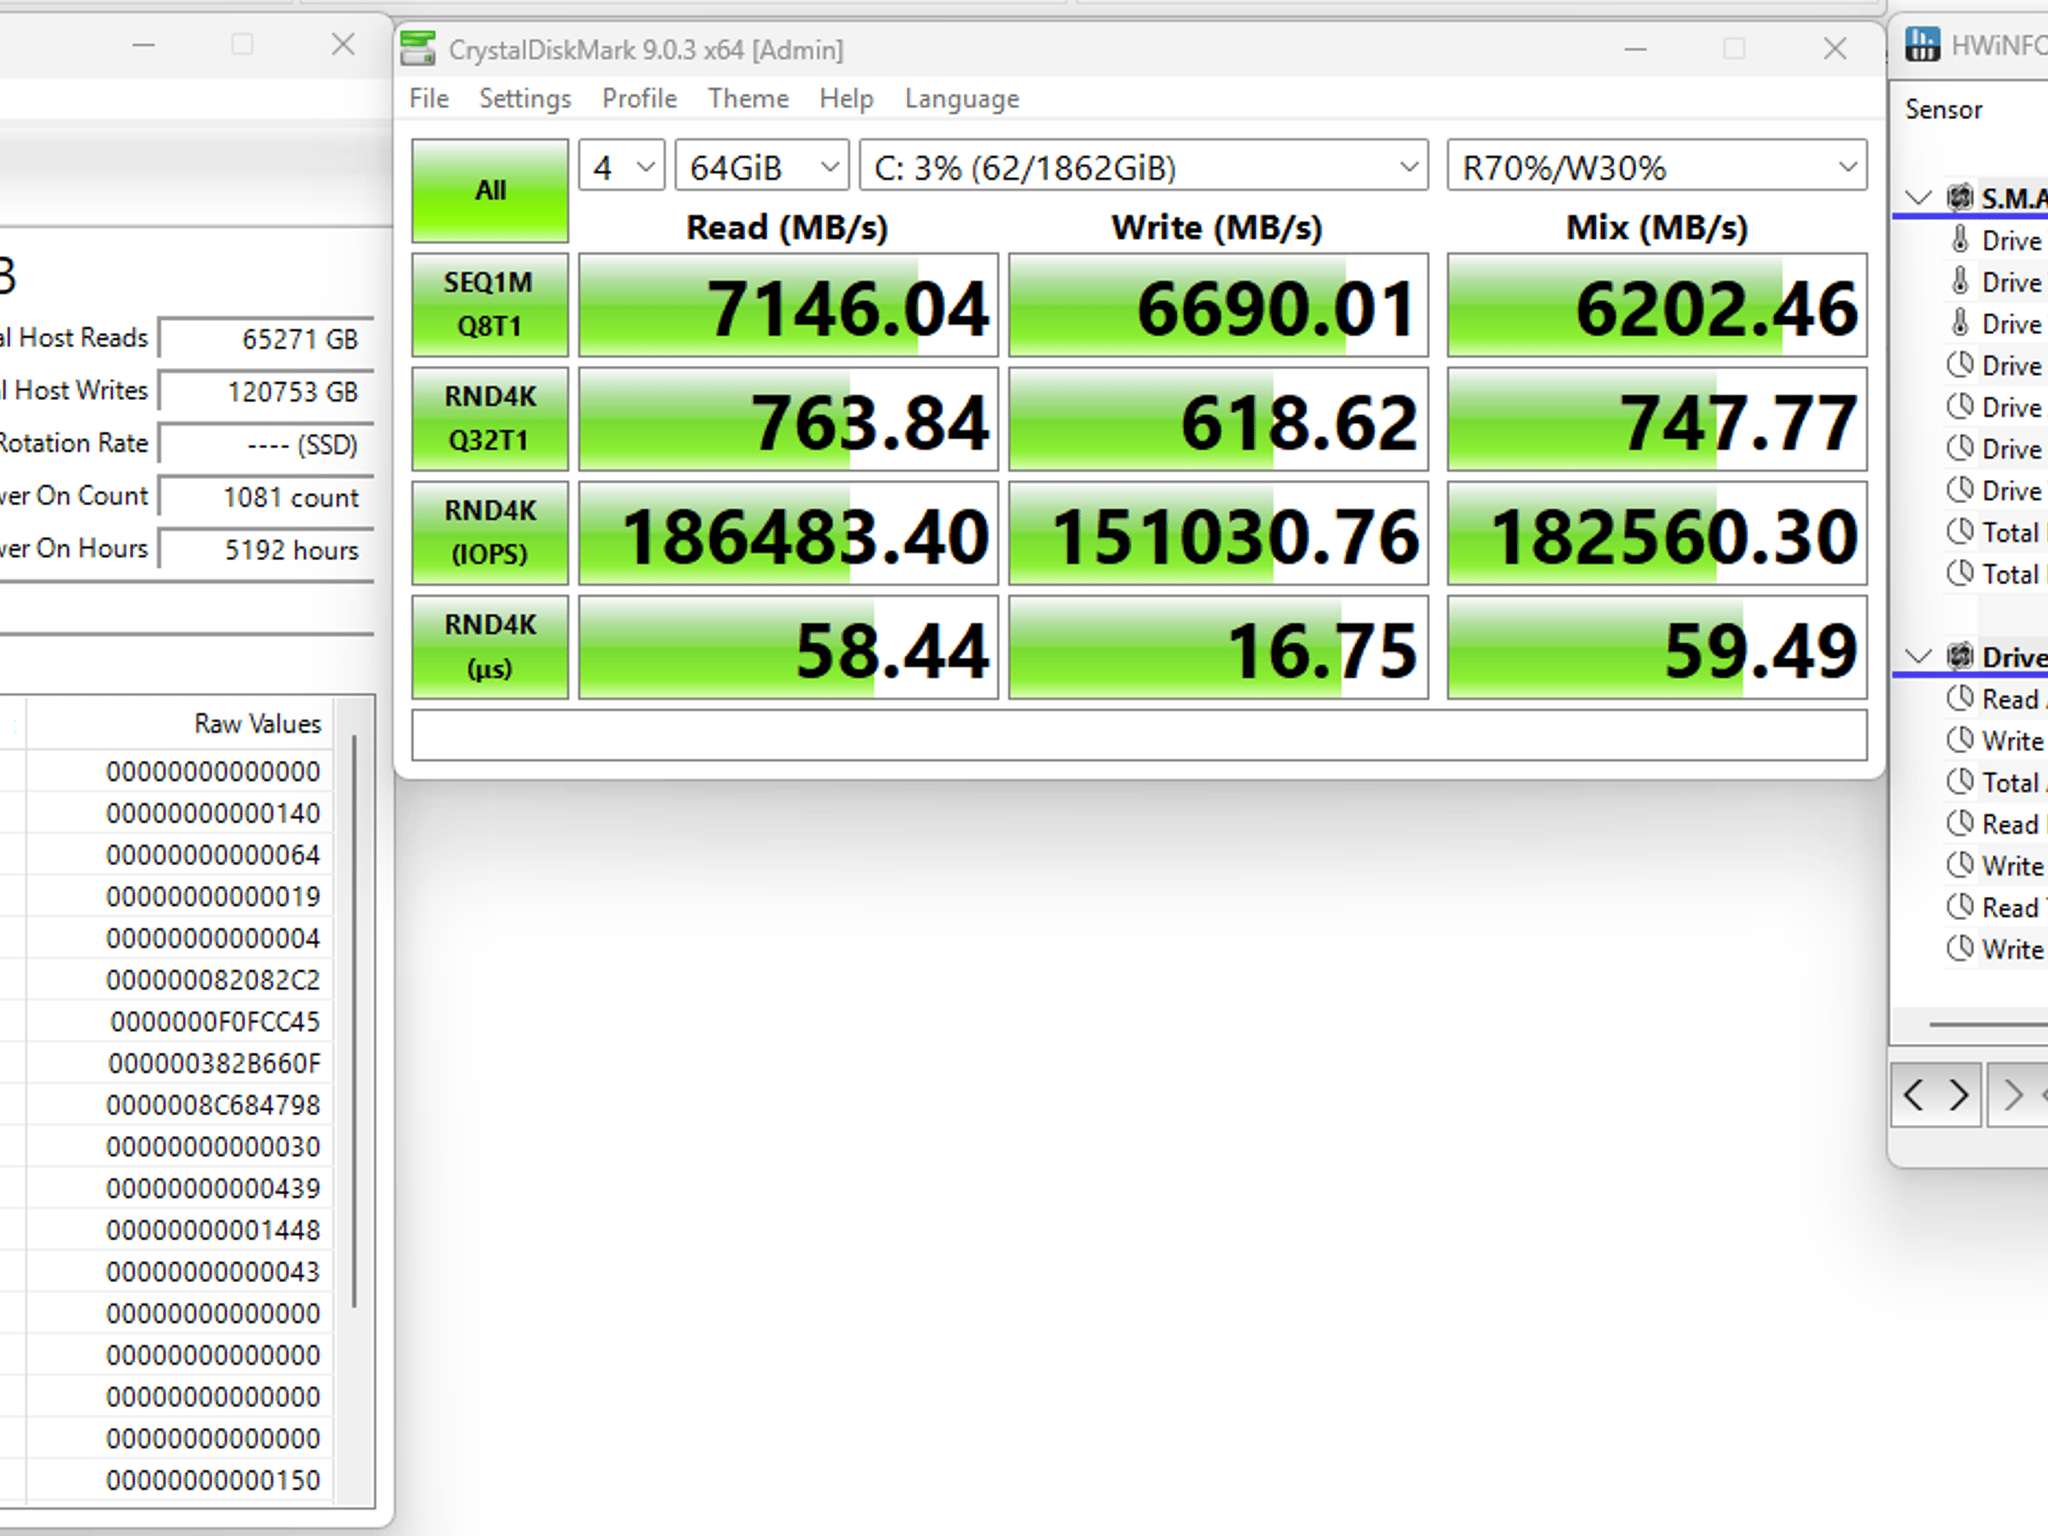Viewport: 2048px width, 1536px height.
Task: Open the Help menu
Action: [x=846, y=98]
